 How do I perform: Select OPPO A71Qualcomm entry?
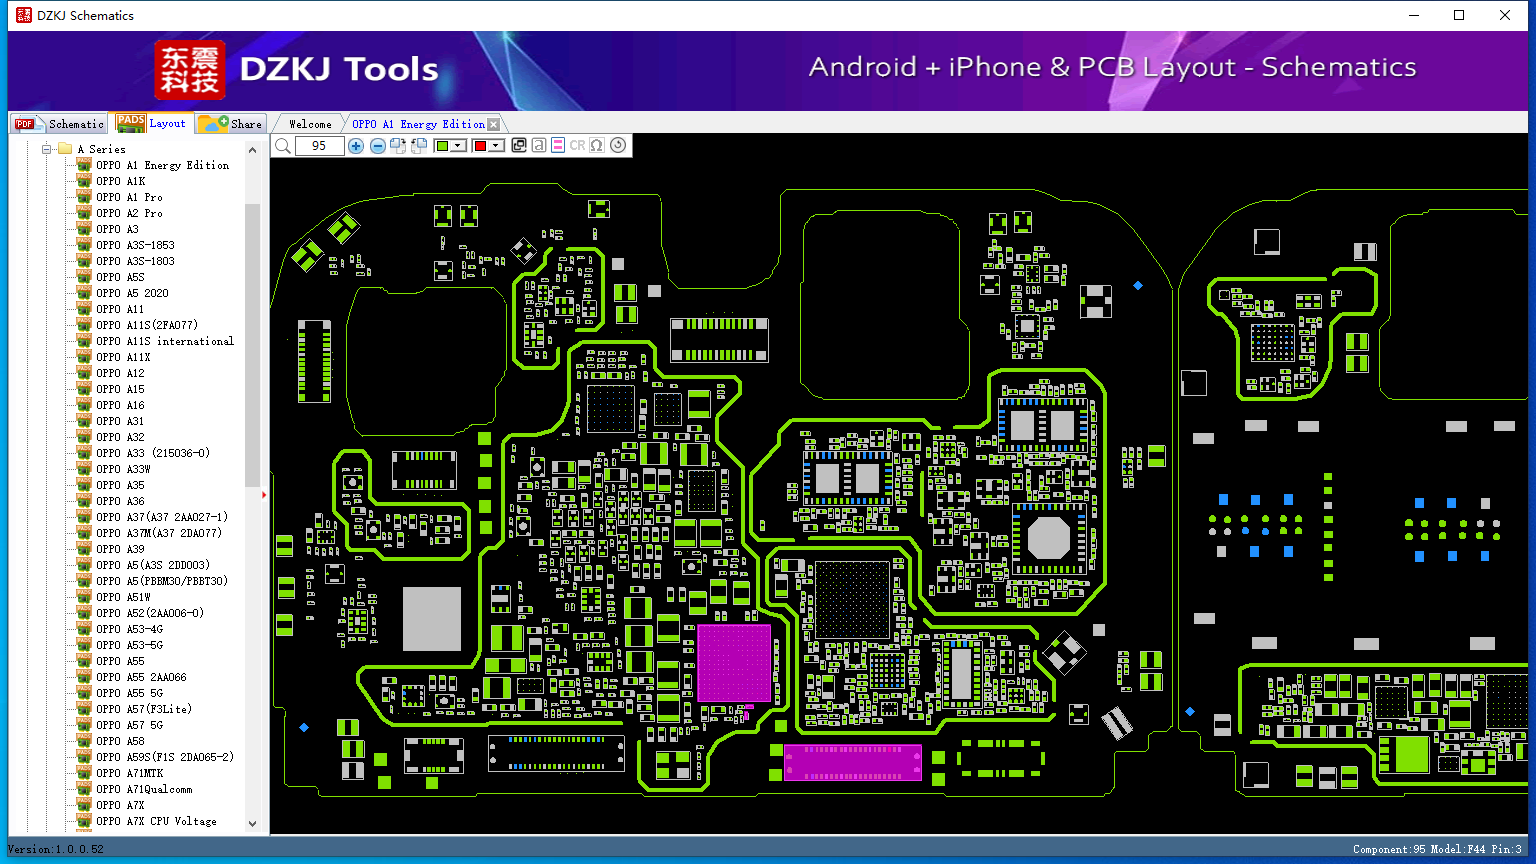(x=144, y=789)
